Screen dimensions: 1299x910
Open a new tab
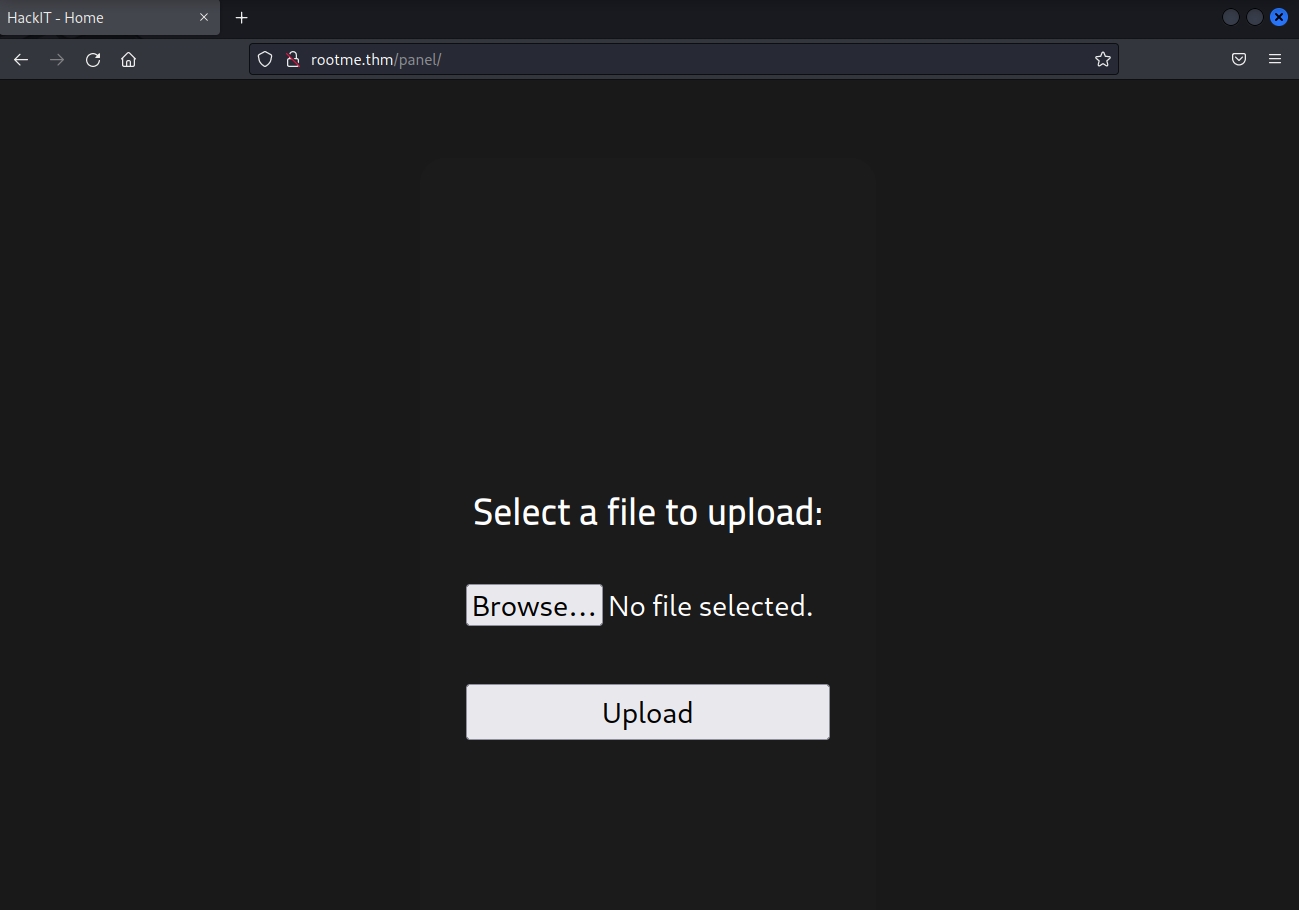pyautogui.click(x=241, y=18)
